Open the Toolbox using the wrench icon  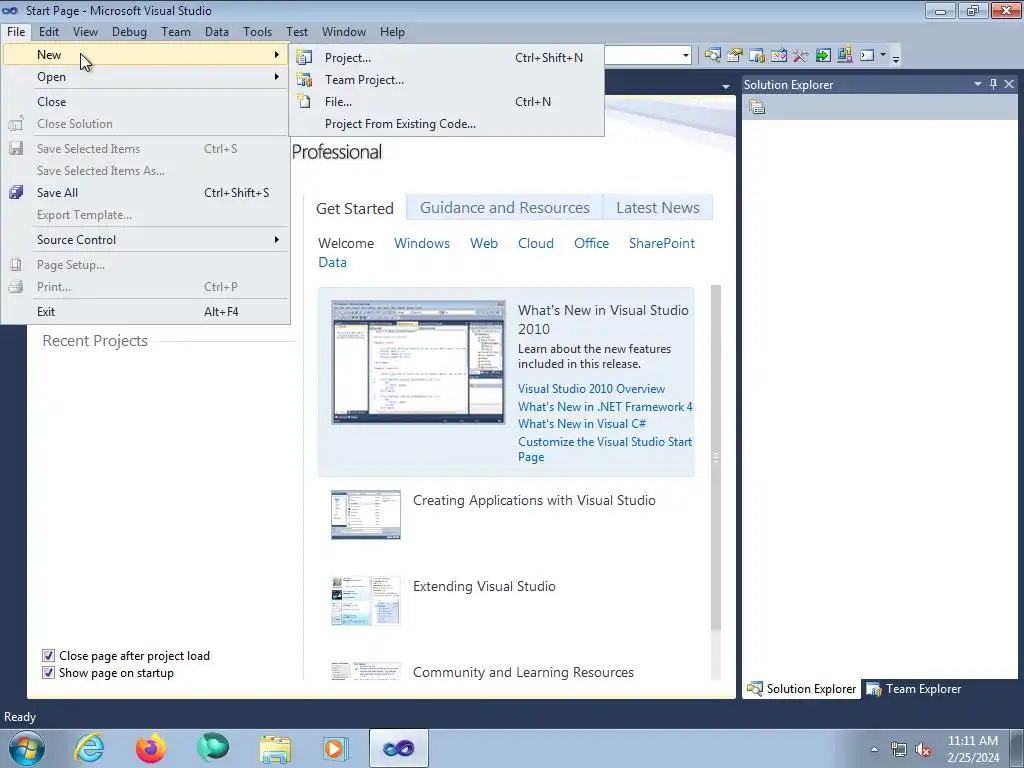[x=801, y=56]
